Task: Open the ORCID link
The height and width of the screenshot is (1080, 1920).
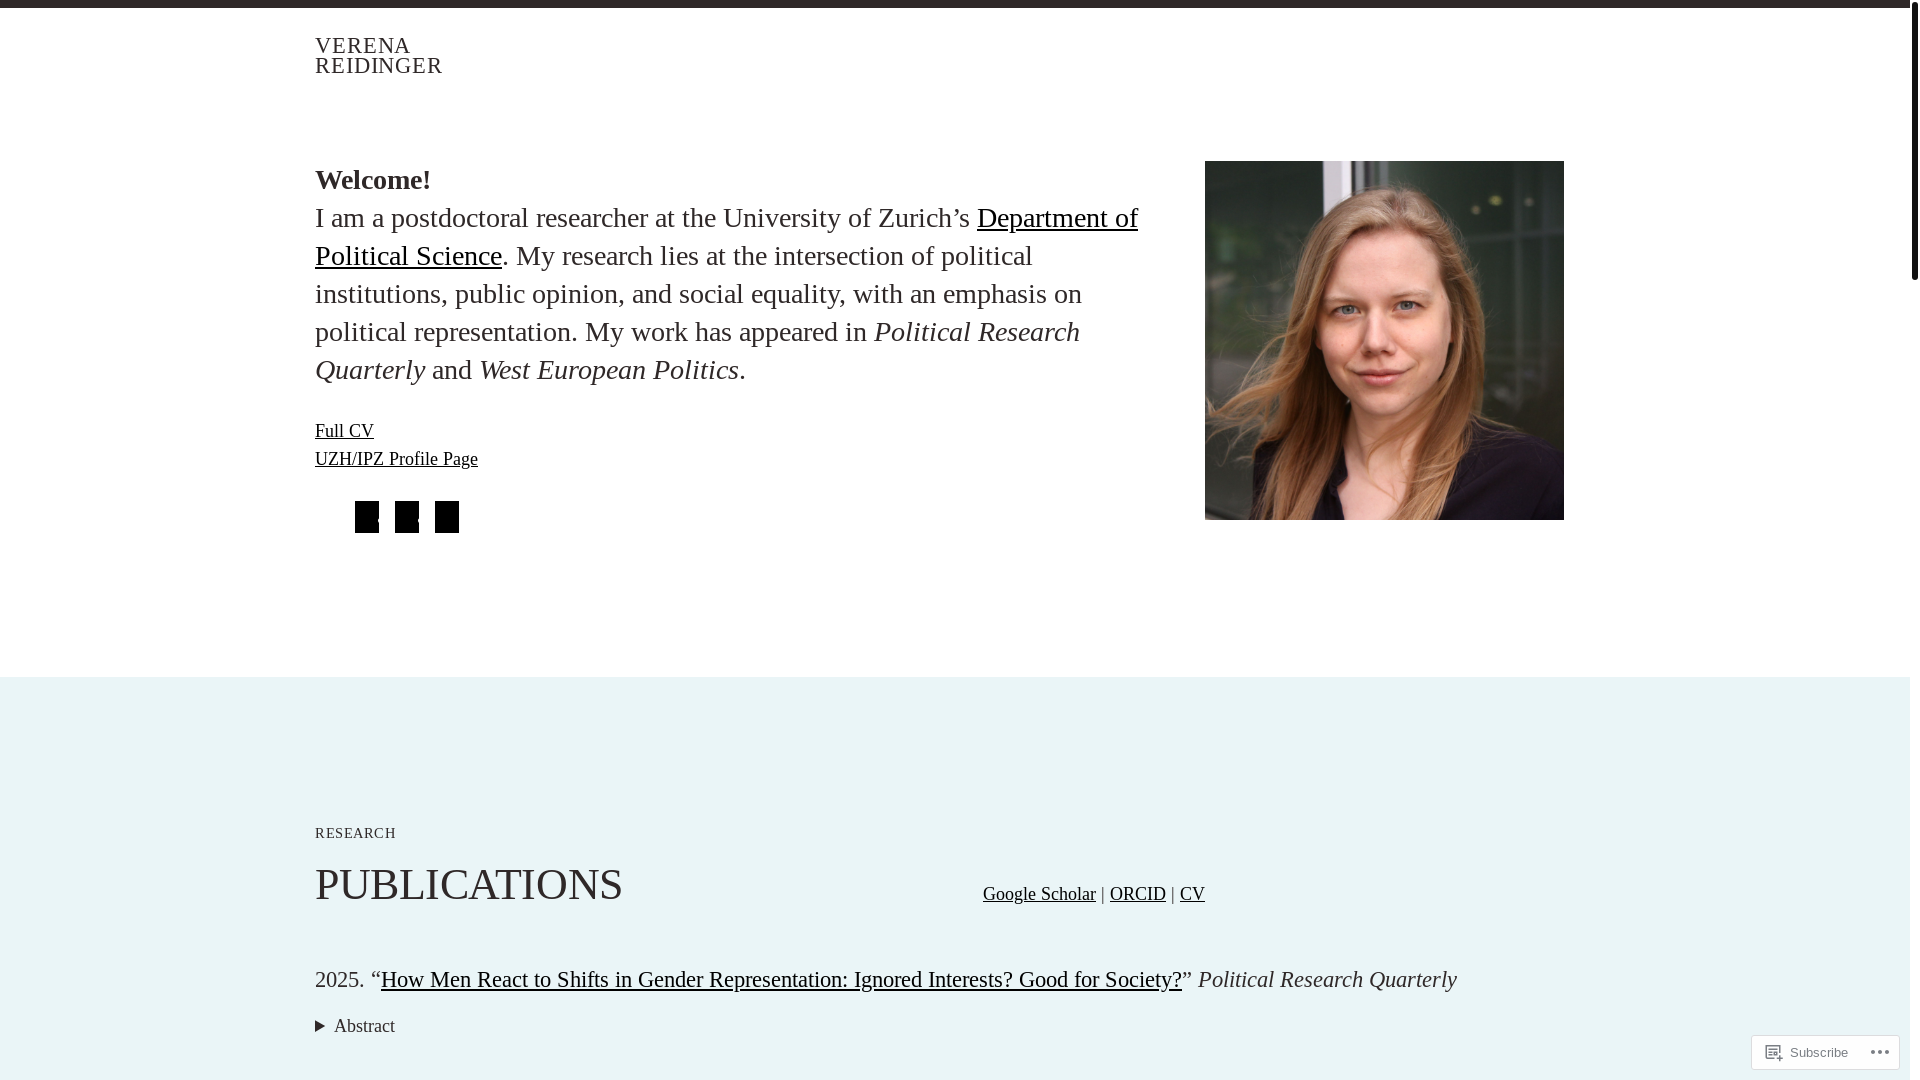Action: [1138, 894]
